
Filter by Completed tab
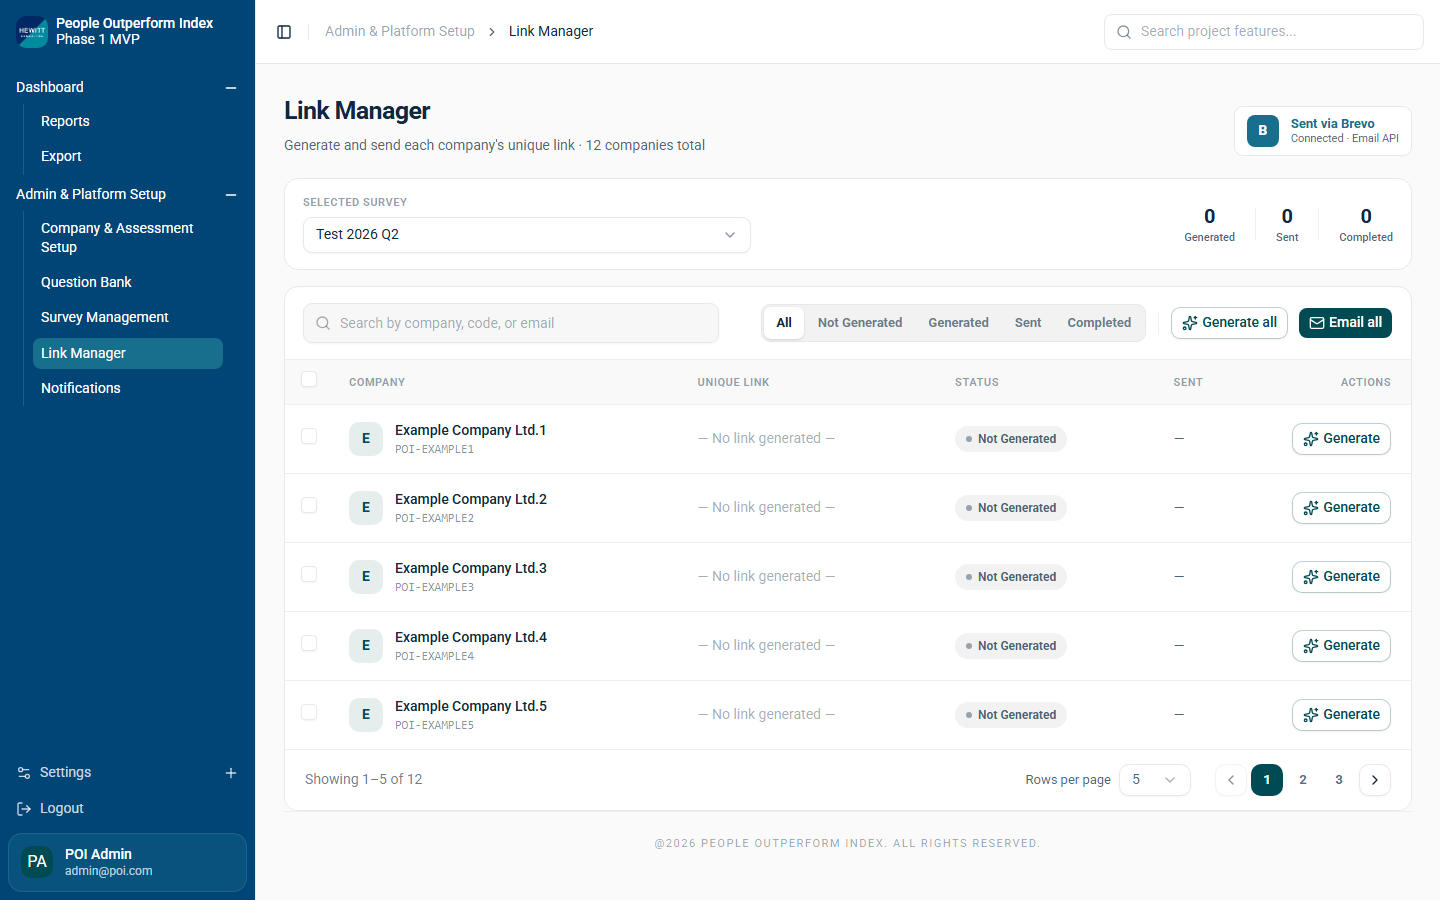point(1099,323)
